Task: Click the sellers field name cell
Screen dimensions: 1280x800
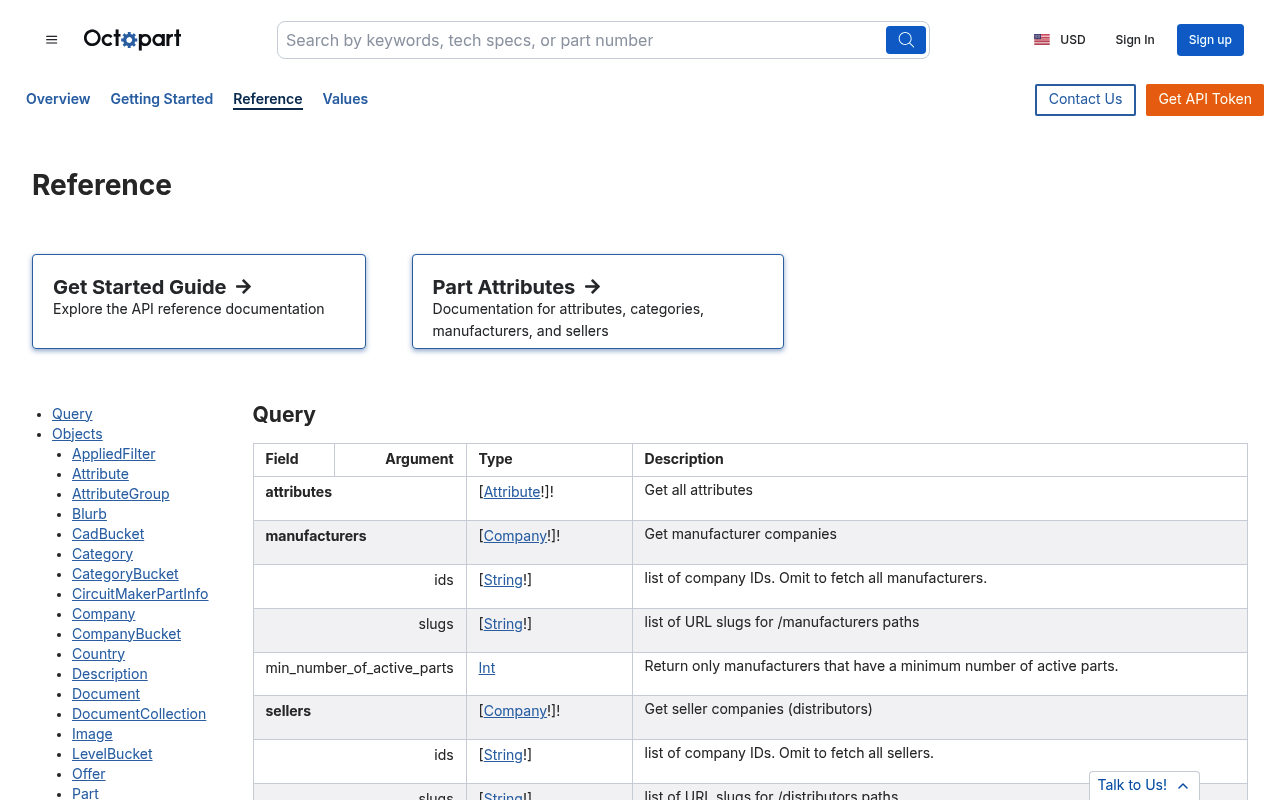Action: (x=359, y=717)
